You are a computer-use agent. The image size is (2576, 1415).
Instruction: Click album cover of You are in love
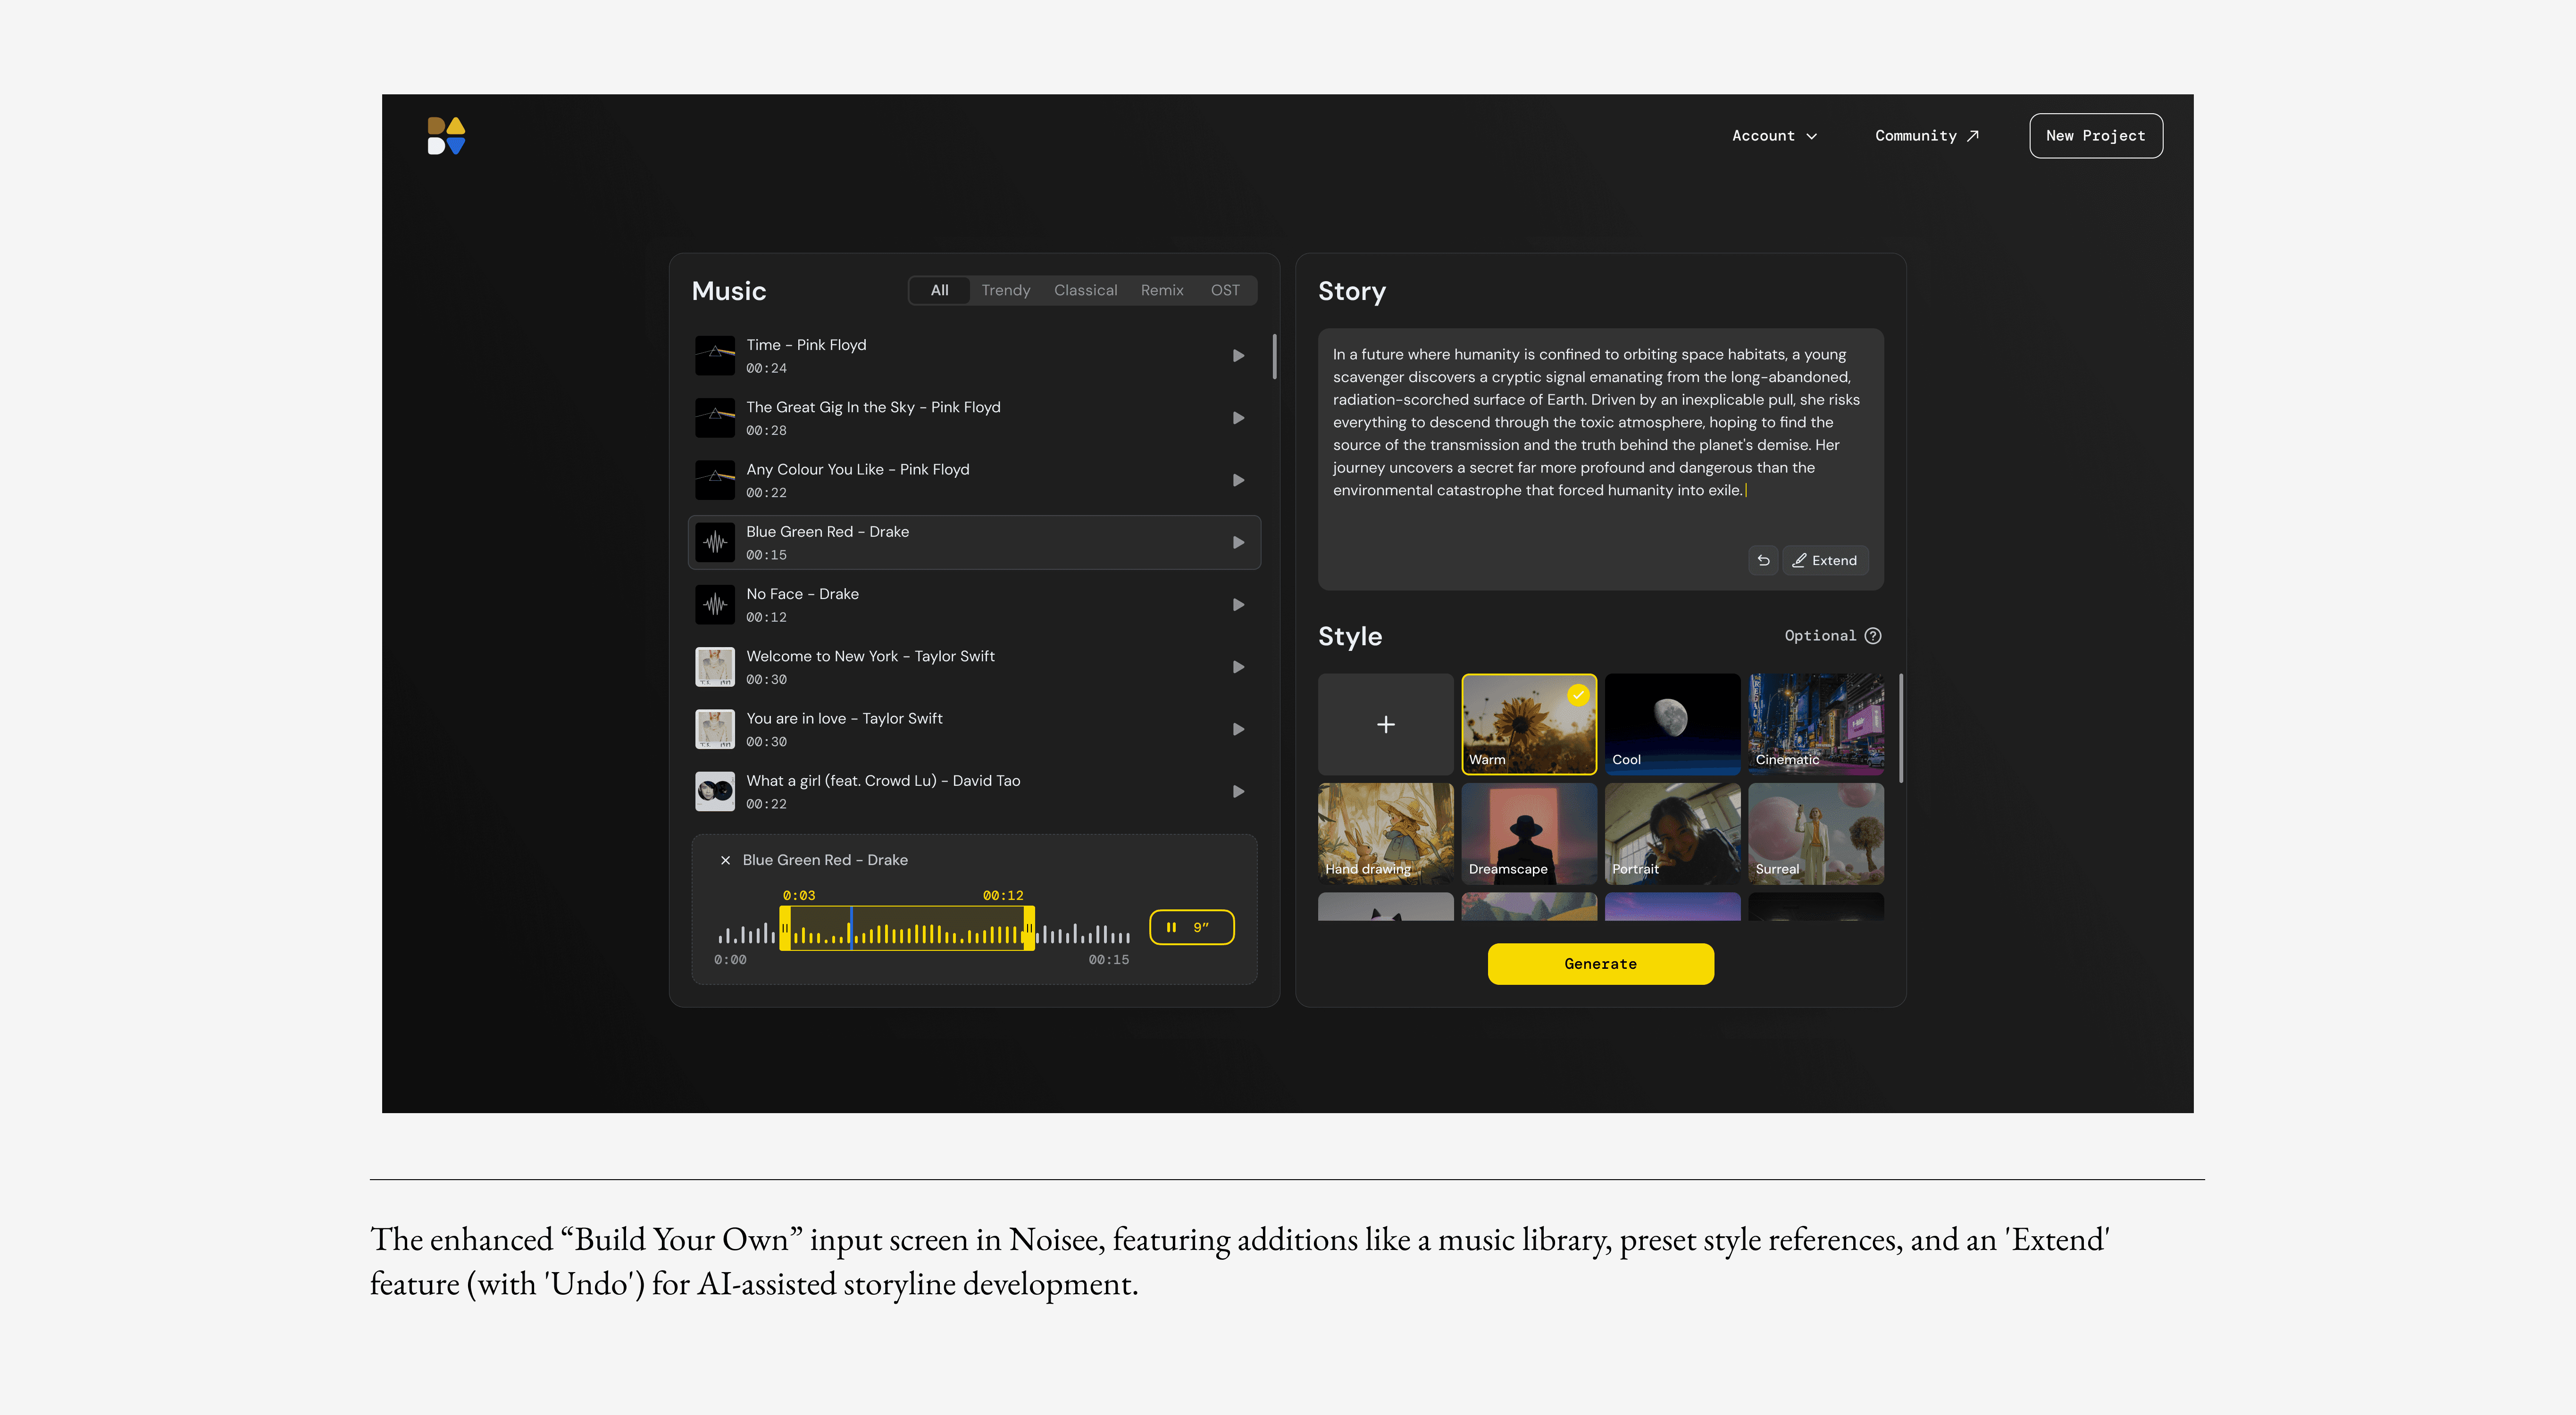715,729
